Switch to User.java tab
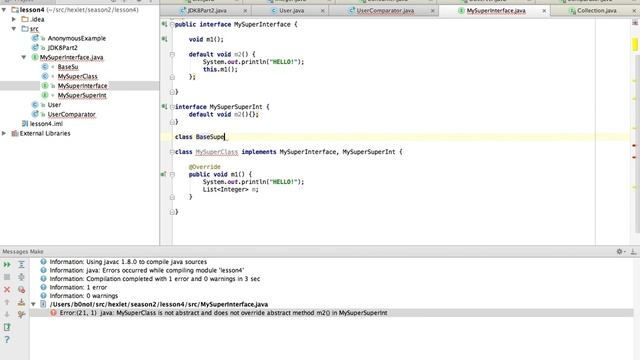Image resolution: width=640 pixels, height=360 pixels. tap(291, 11)
